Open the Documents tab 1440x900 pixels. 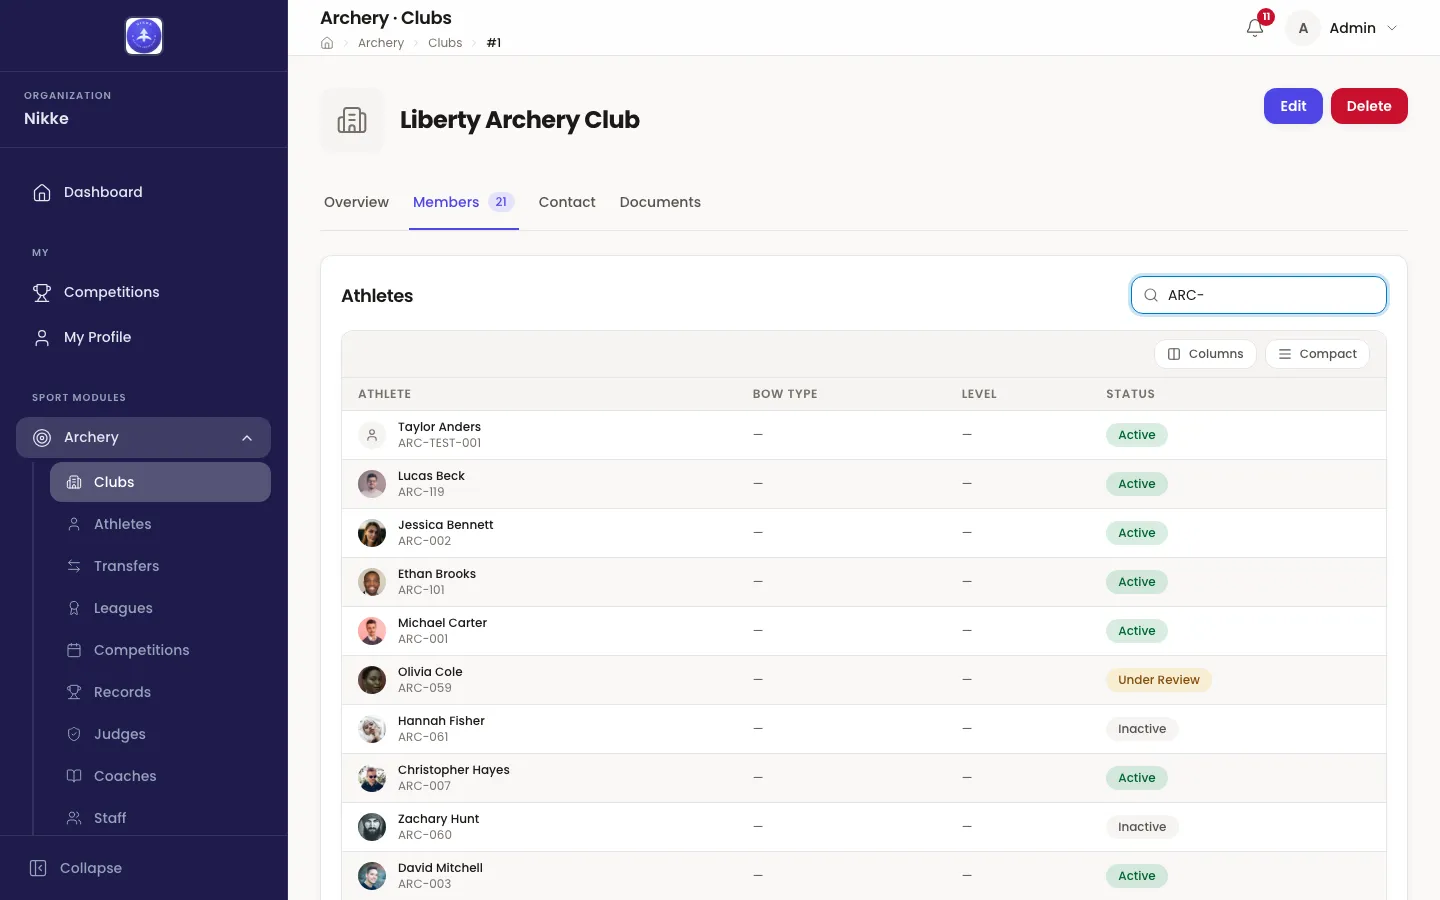[x=660, y=202]
